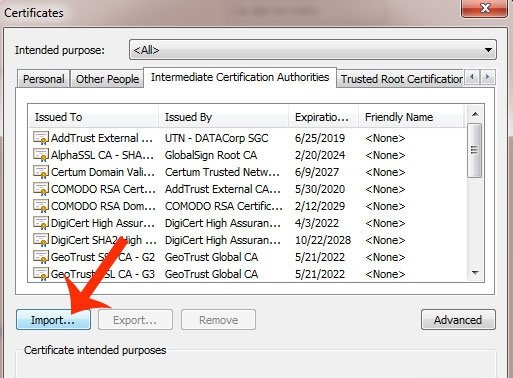Click issuer COMODO RSA Certific...
The width and height of the screenshot is (513, 378).
[224, 206]
